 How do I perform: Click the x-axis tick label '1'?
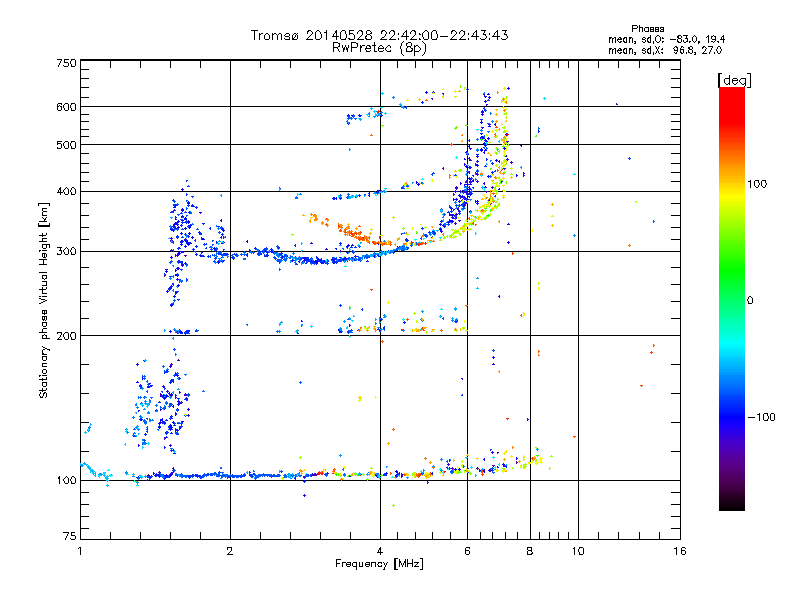coord(80,551)
